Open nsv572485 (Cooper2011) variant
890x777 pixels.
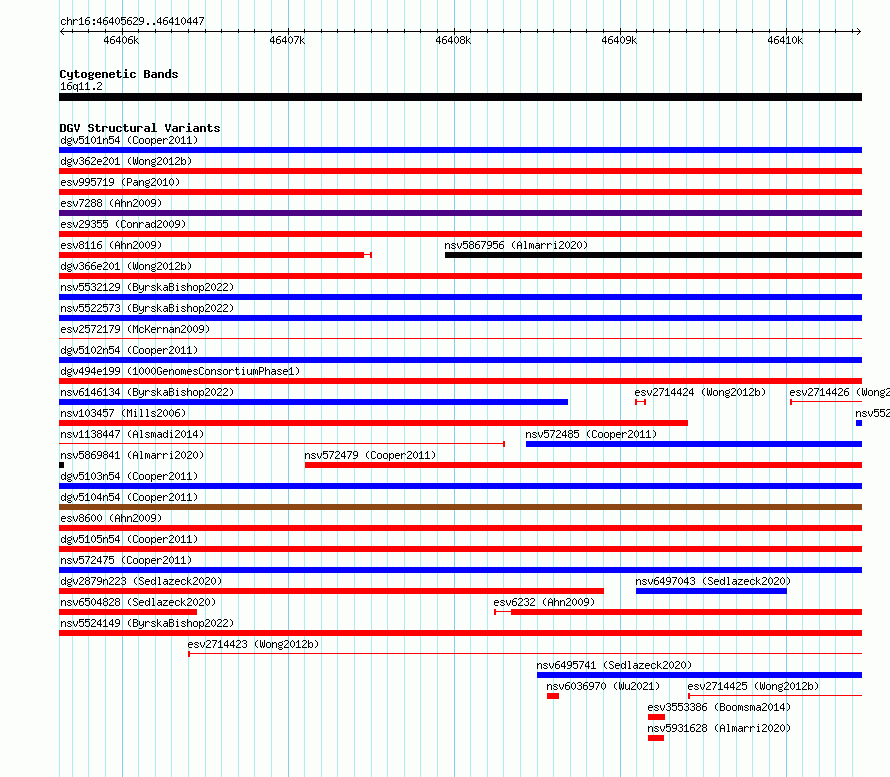(591, 434)
